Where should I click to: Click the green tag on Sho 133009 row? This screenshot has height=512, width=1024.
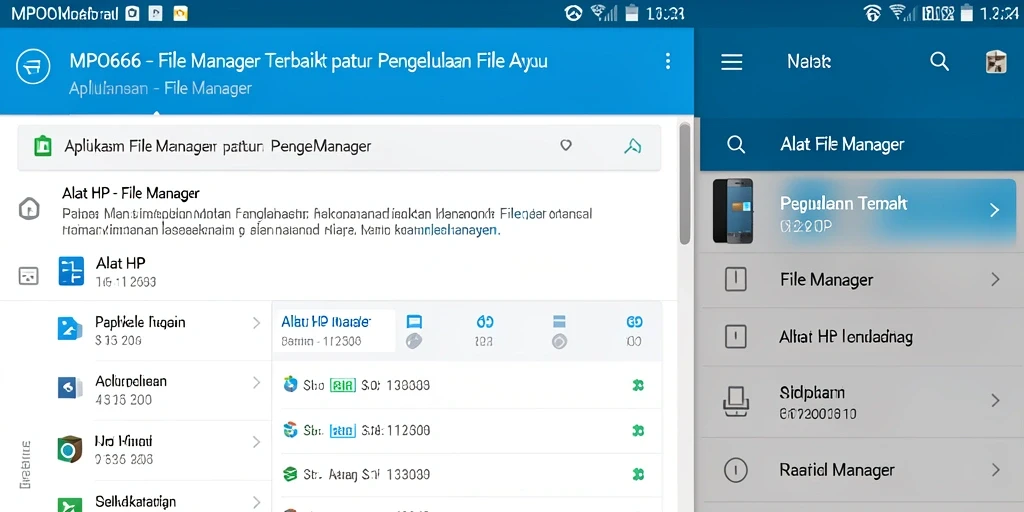coord(342,385)
